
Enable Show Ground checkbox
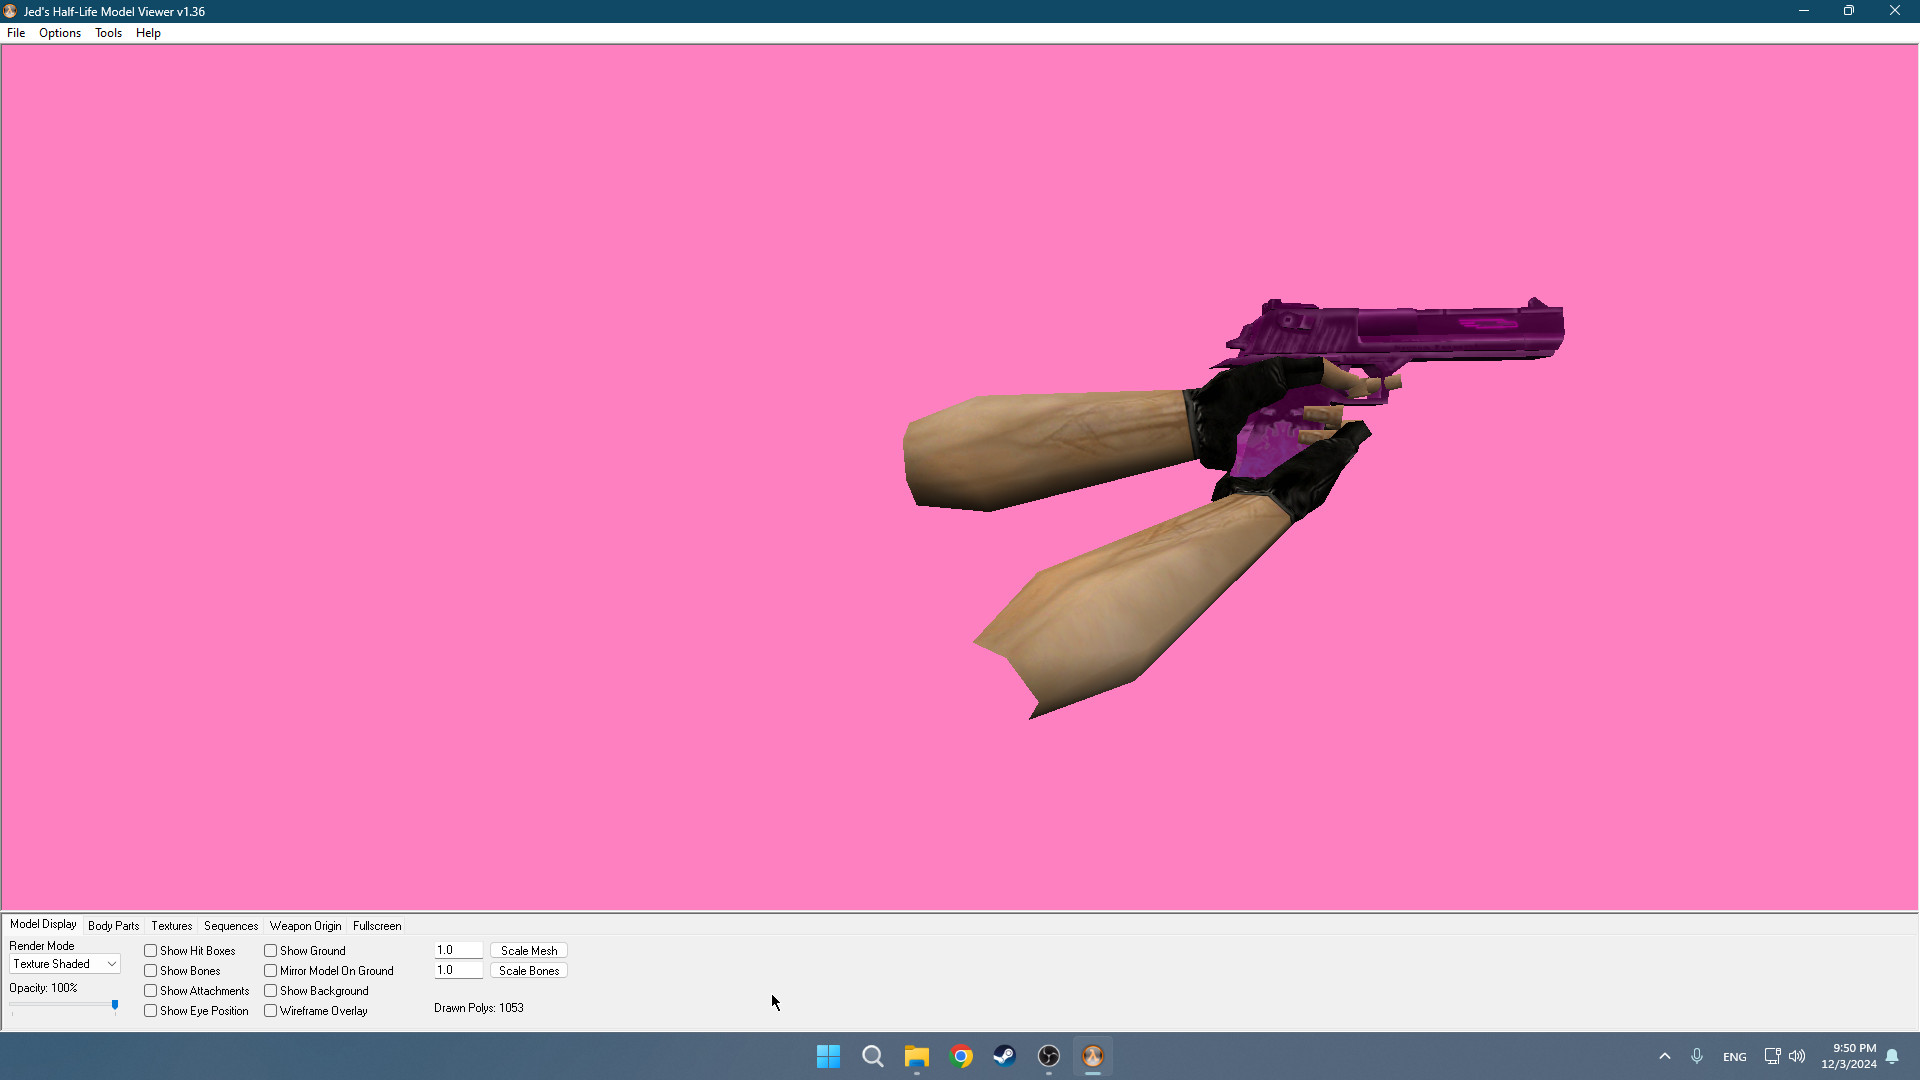click(x=270, y=951)
